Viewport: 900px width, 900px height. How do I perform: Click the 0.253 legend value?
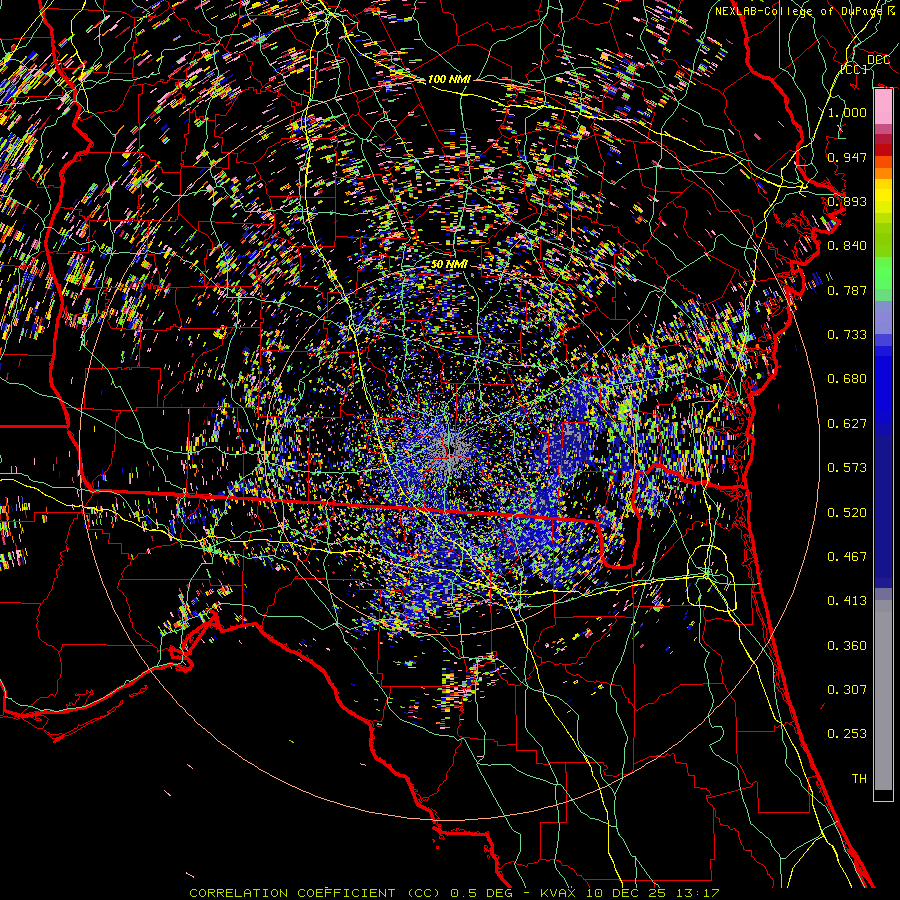click(847, 734)
